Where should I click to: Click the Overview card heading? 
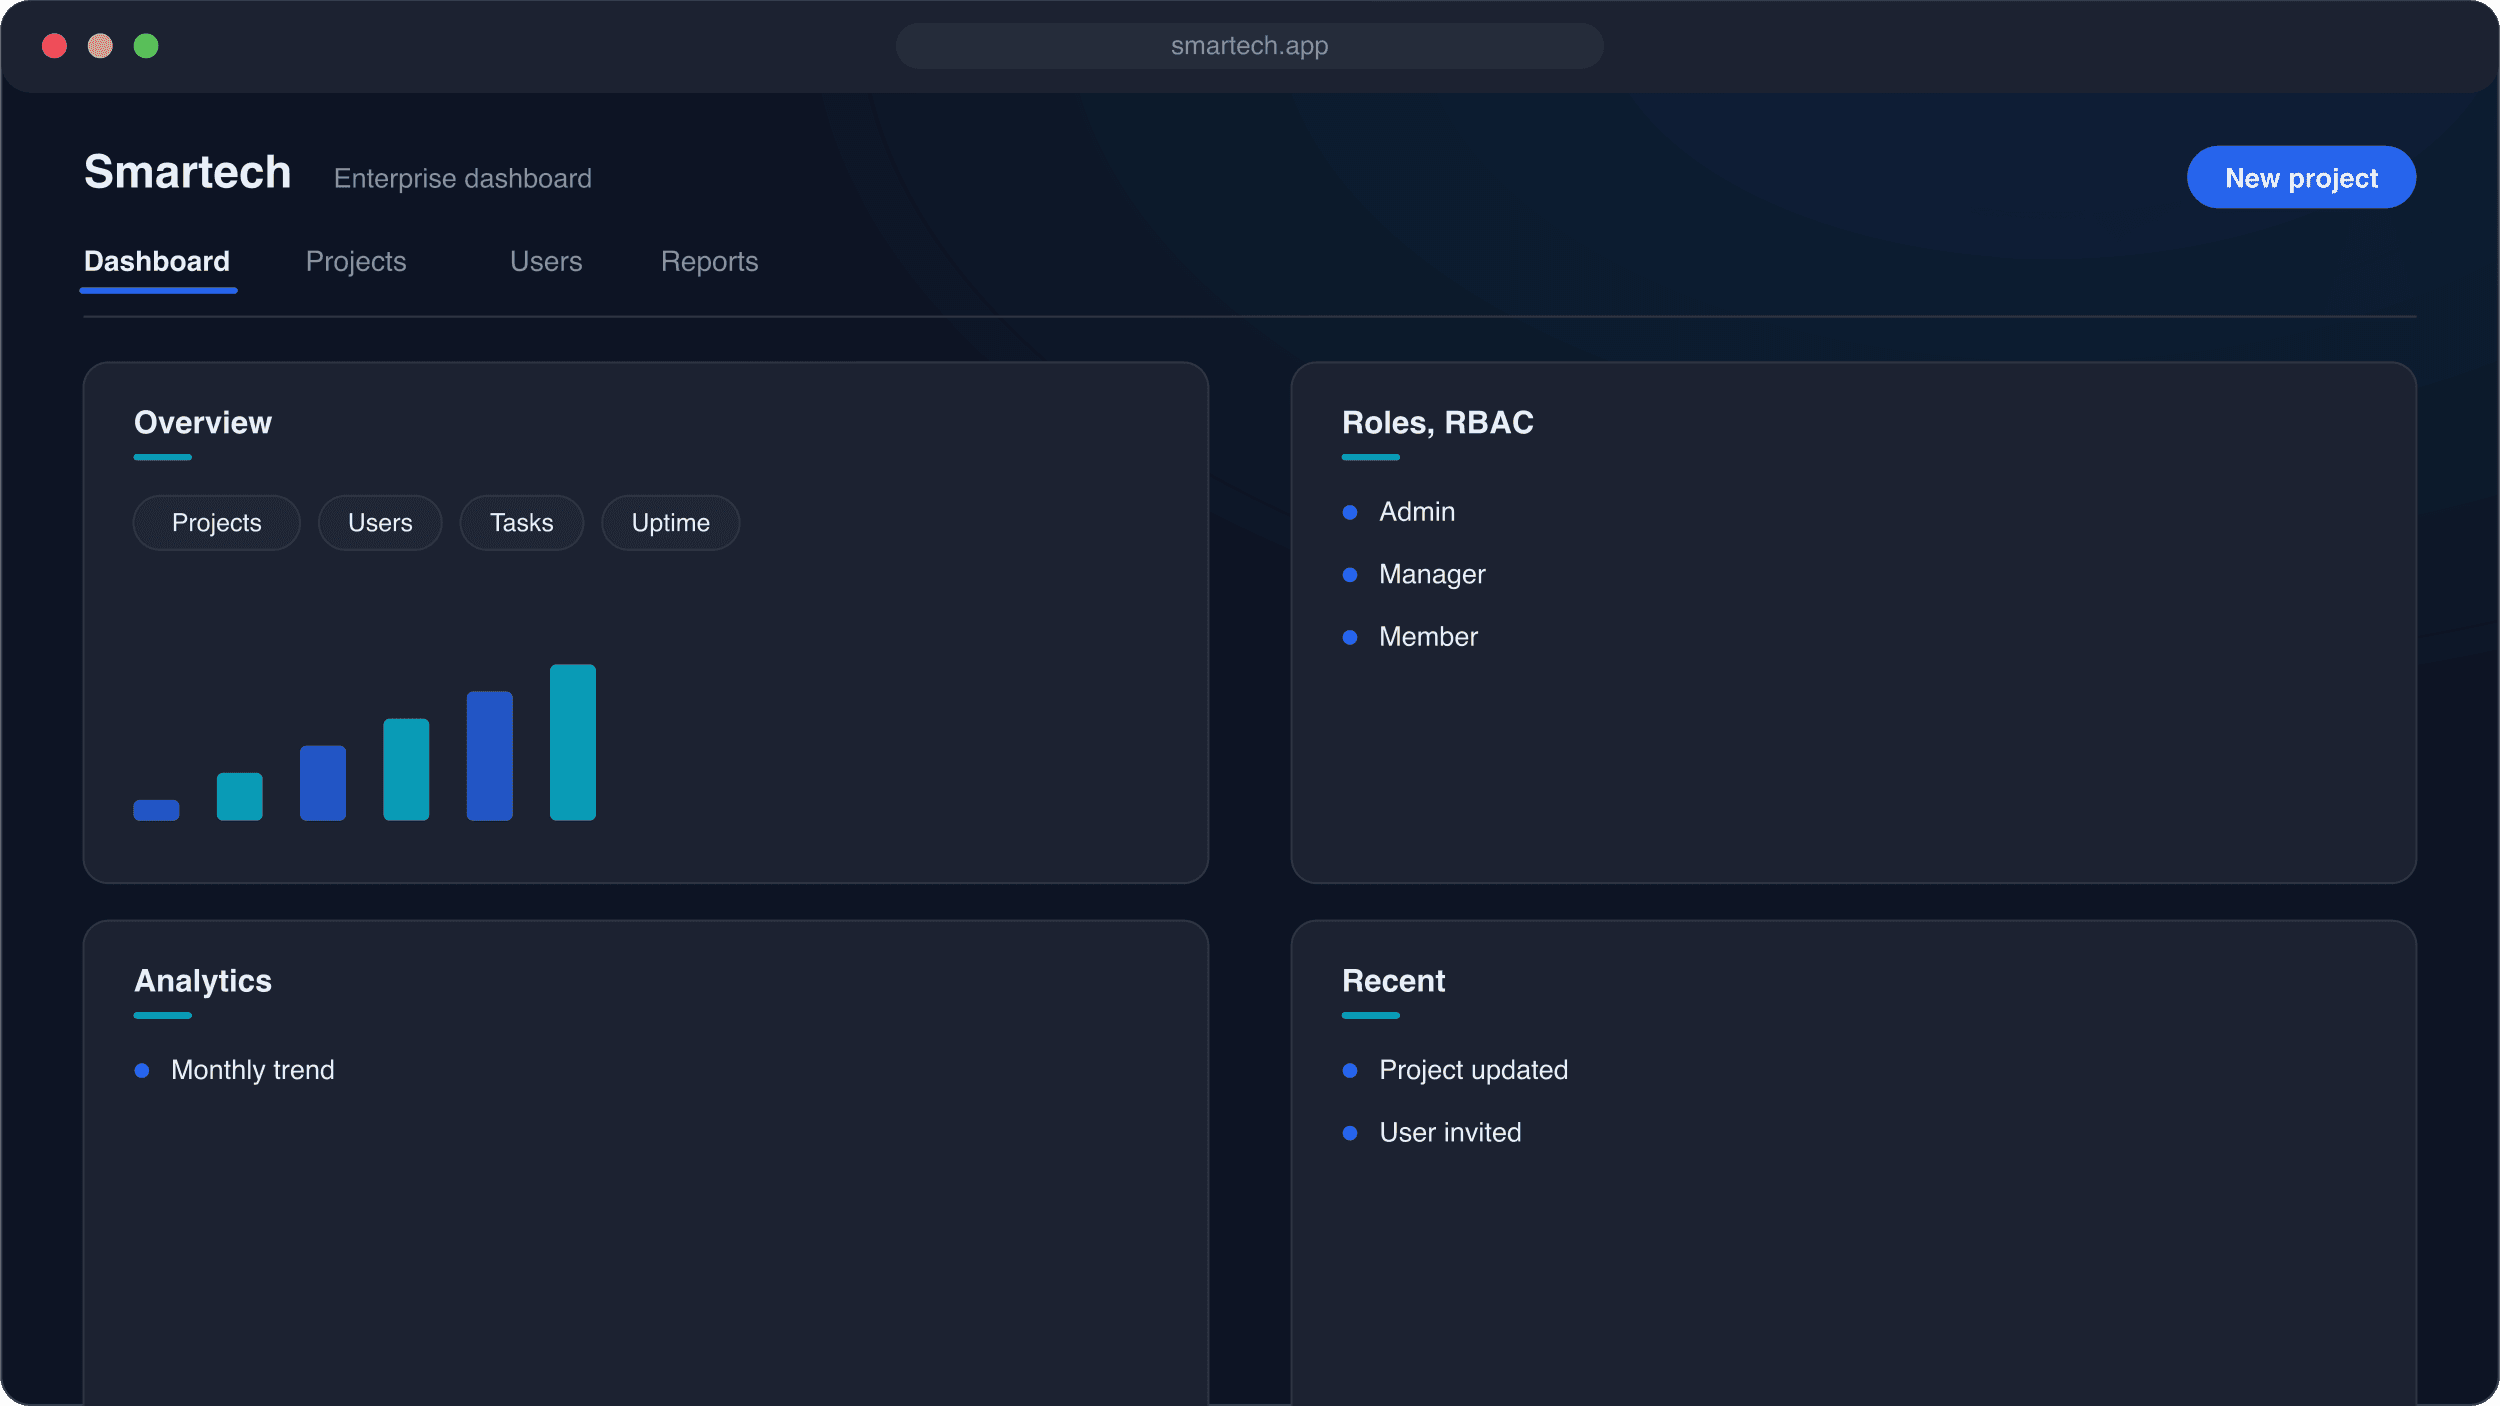click(x=203, y=422)
